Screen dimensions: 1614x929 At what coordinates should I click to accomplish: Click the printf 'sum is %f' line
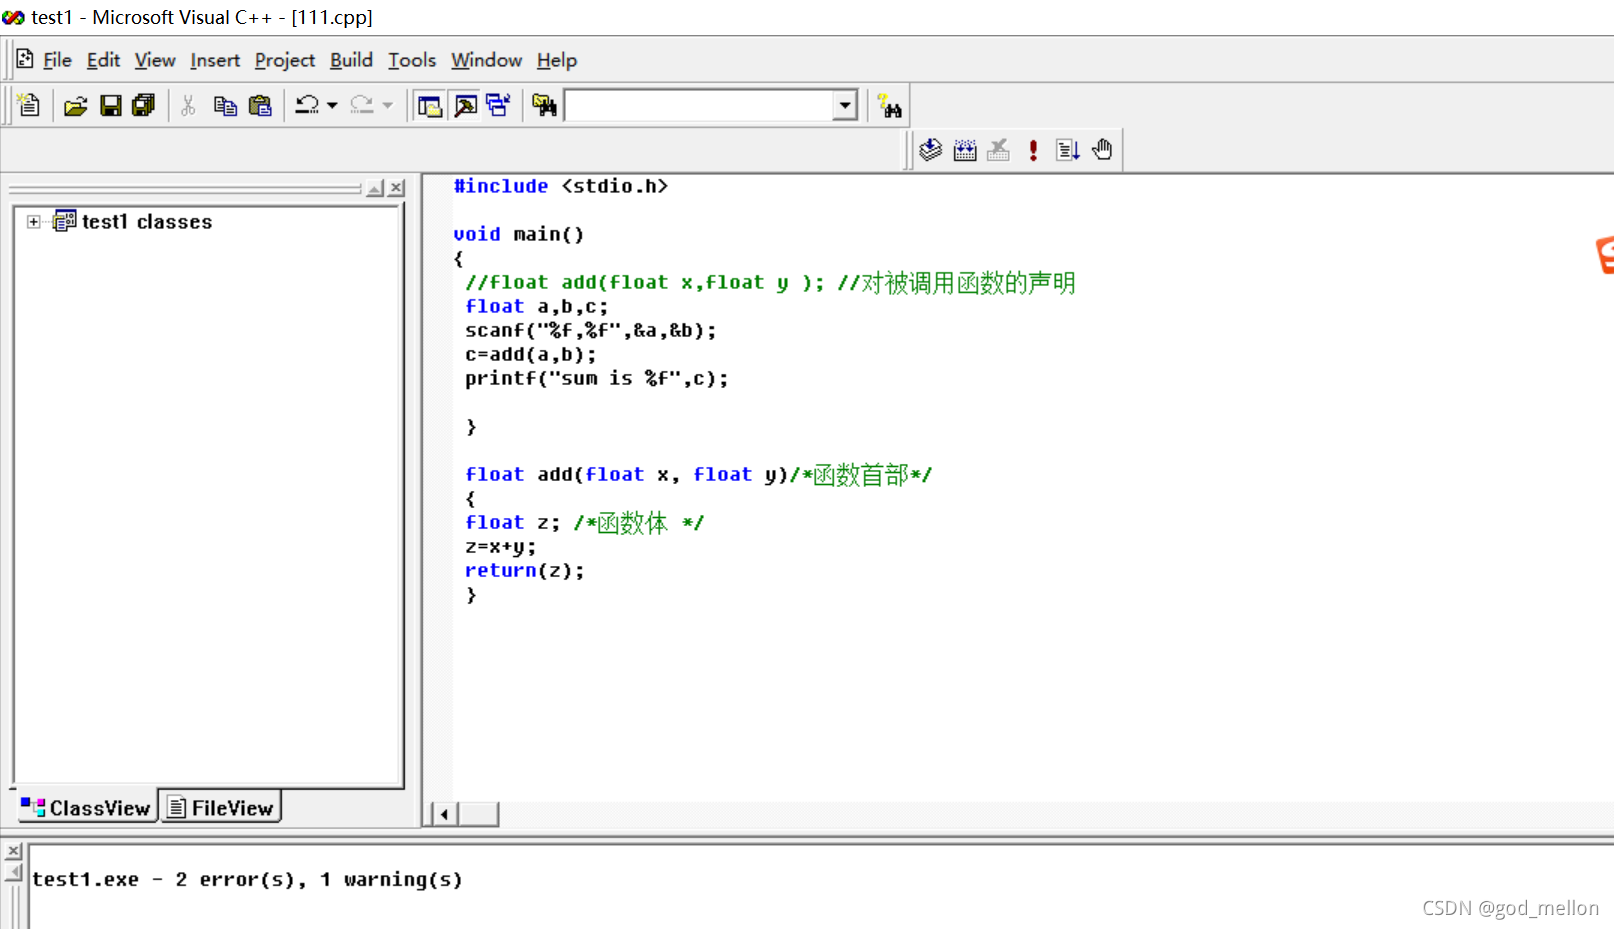click(x=596, y=378)
